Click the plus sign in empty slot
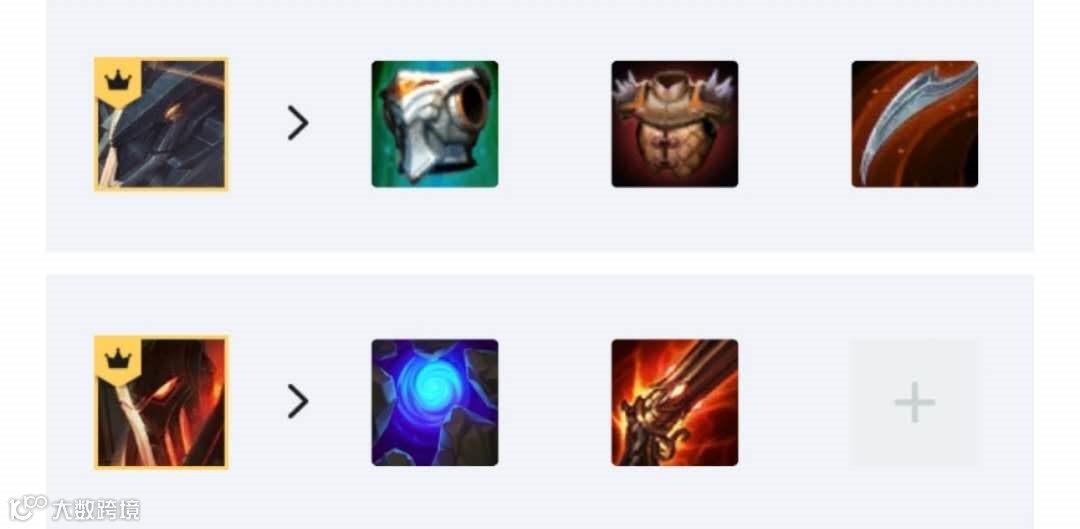This screenshot has width=1080, height=529. click(914, 402)
